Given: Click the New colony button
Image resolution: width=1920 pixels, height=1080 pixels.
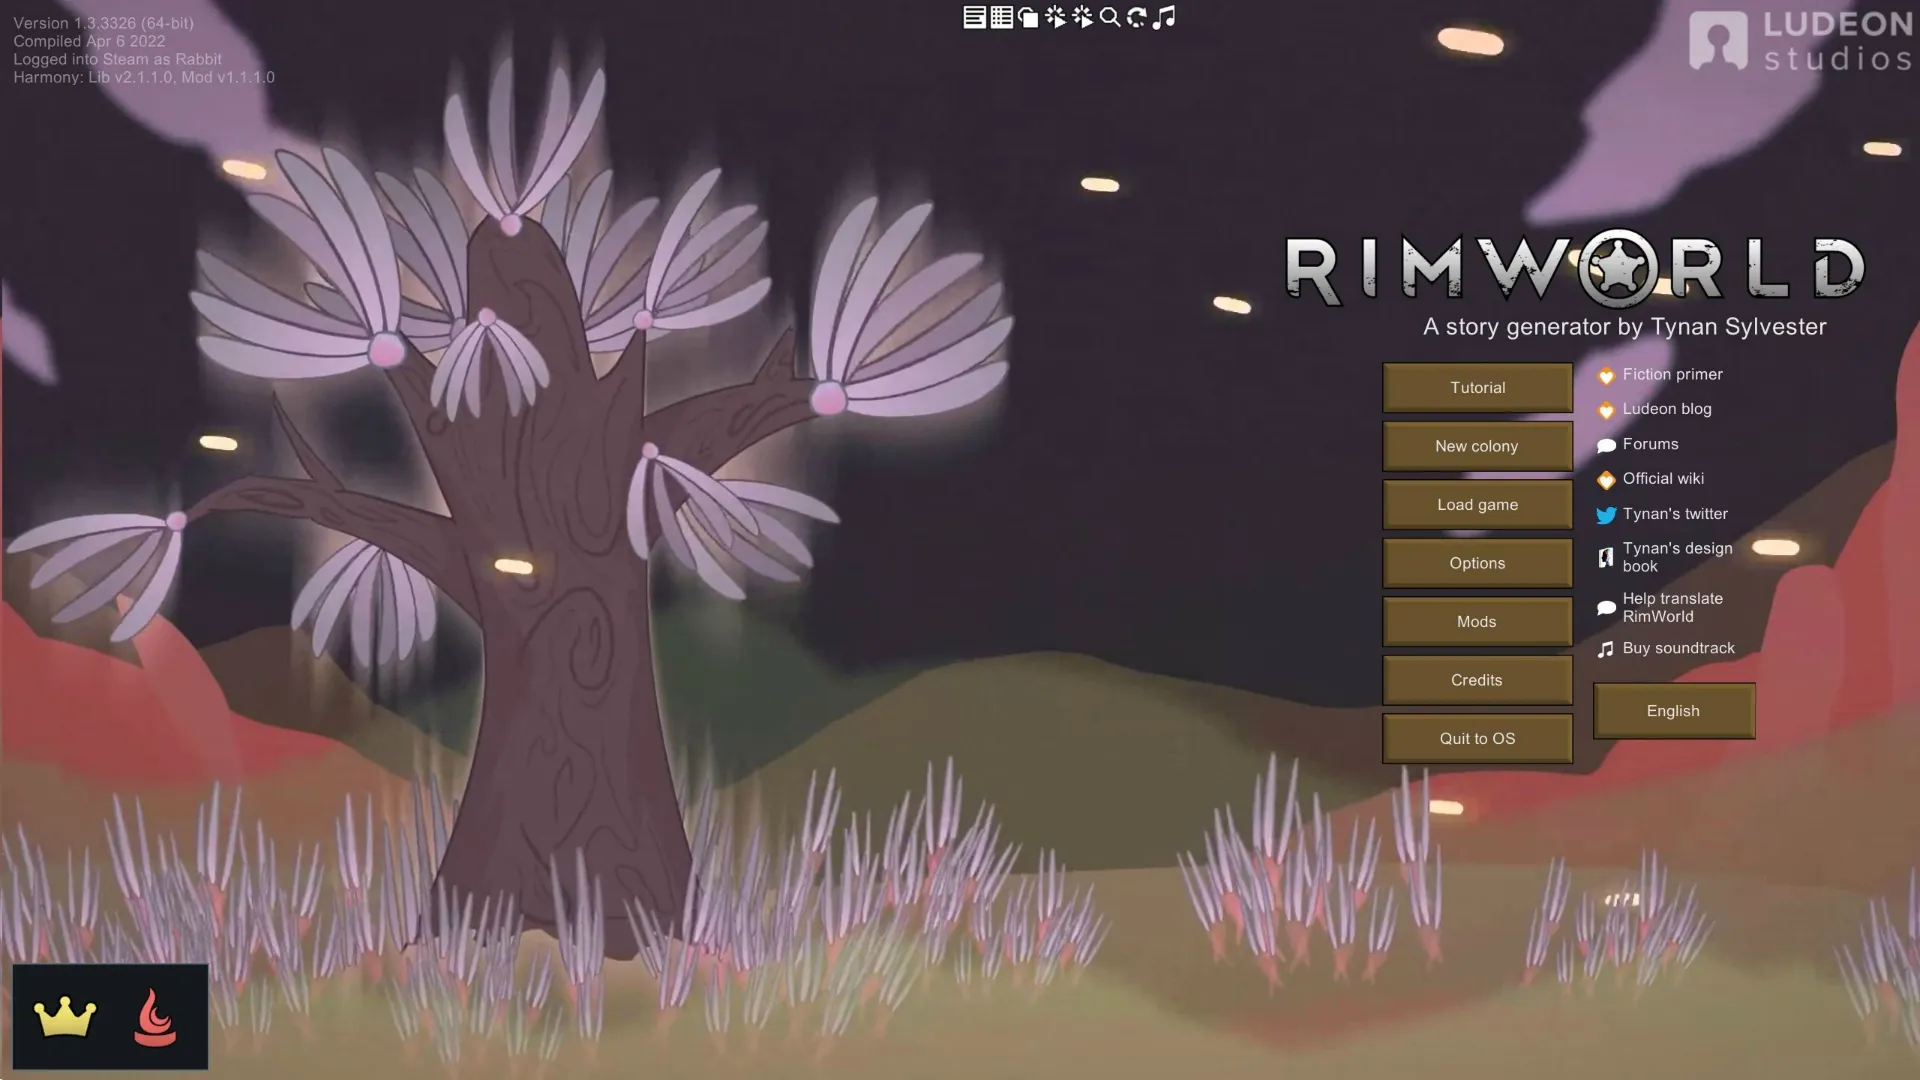Looking at the screenshot, I should click(1477, 446).
